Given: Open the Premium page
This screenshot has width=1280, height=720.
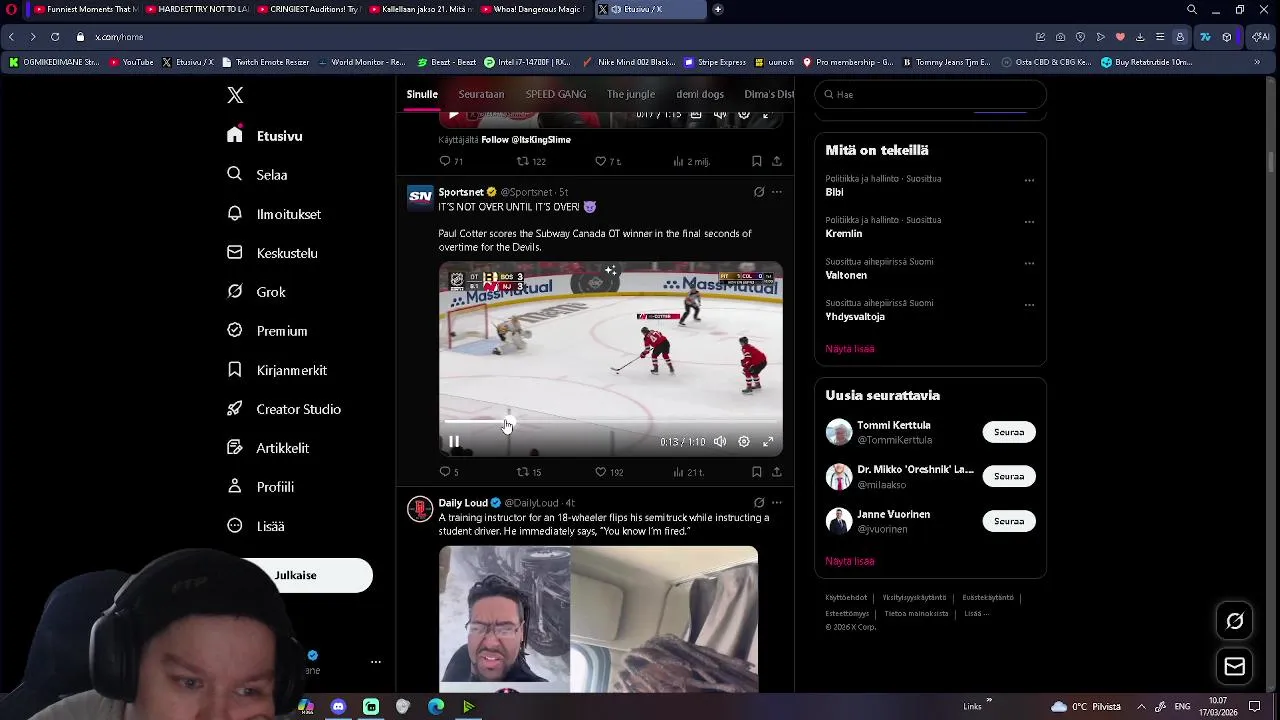Looking at the screenshot, I should coord(267,331).
